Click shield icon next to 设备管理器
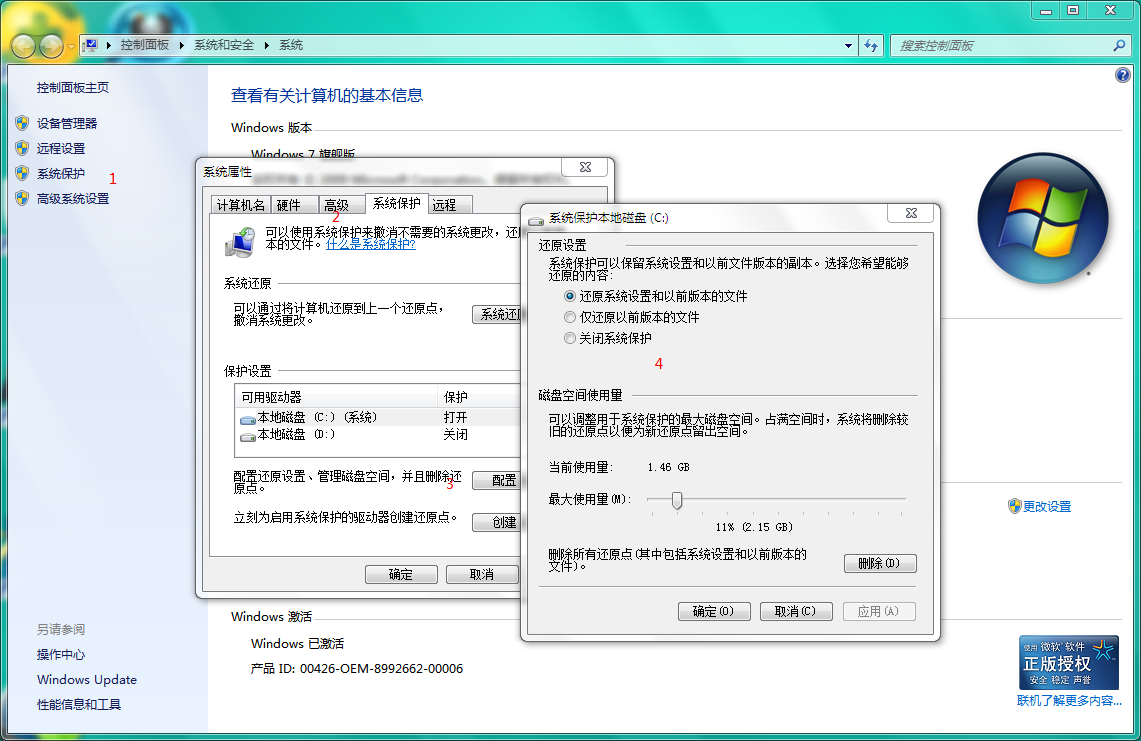 pos(22,123)
